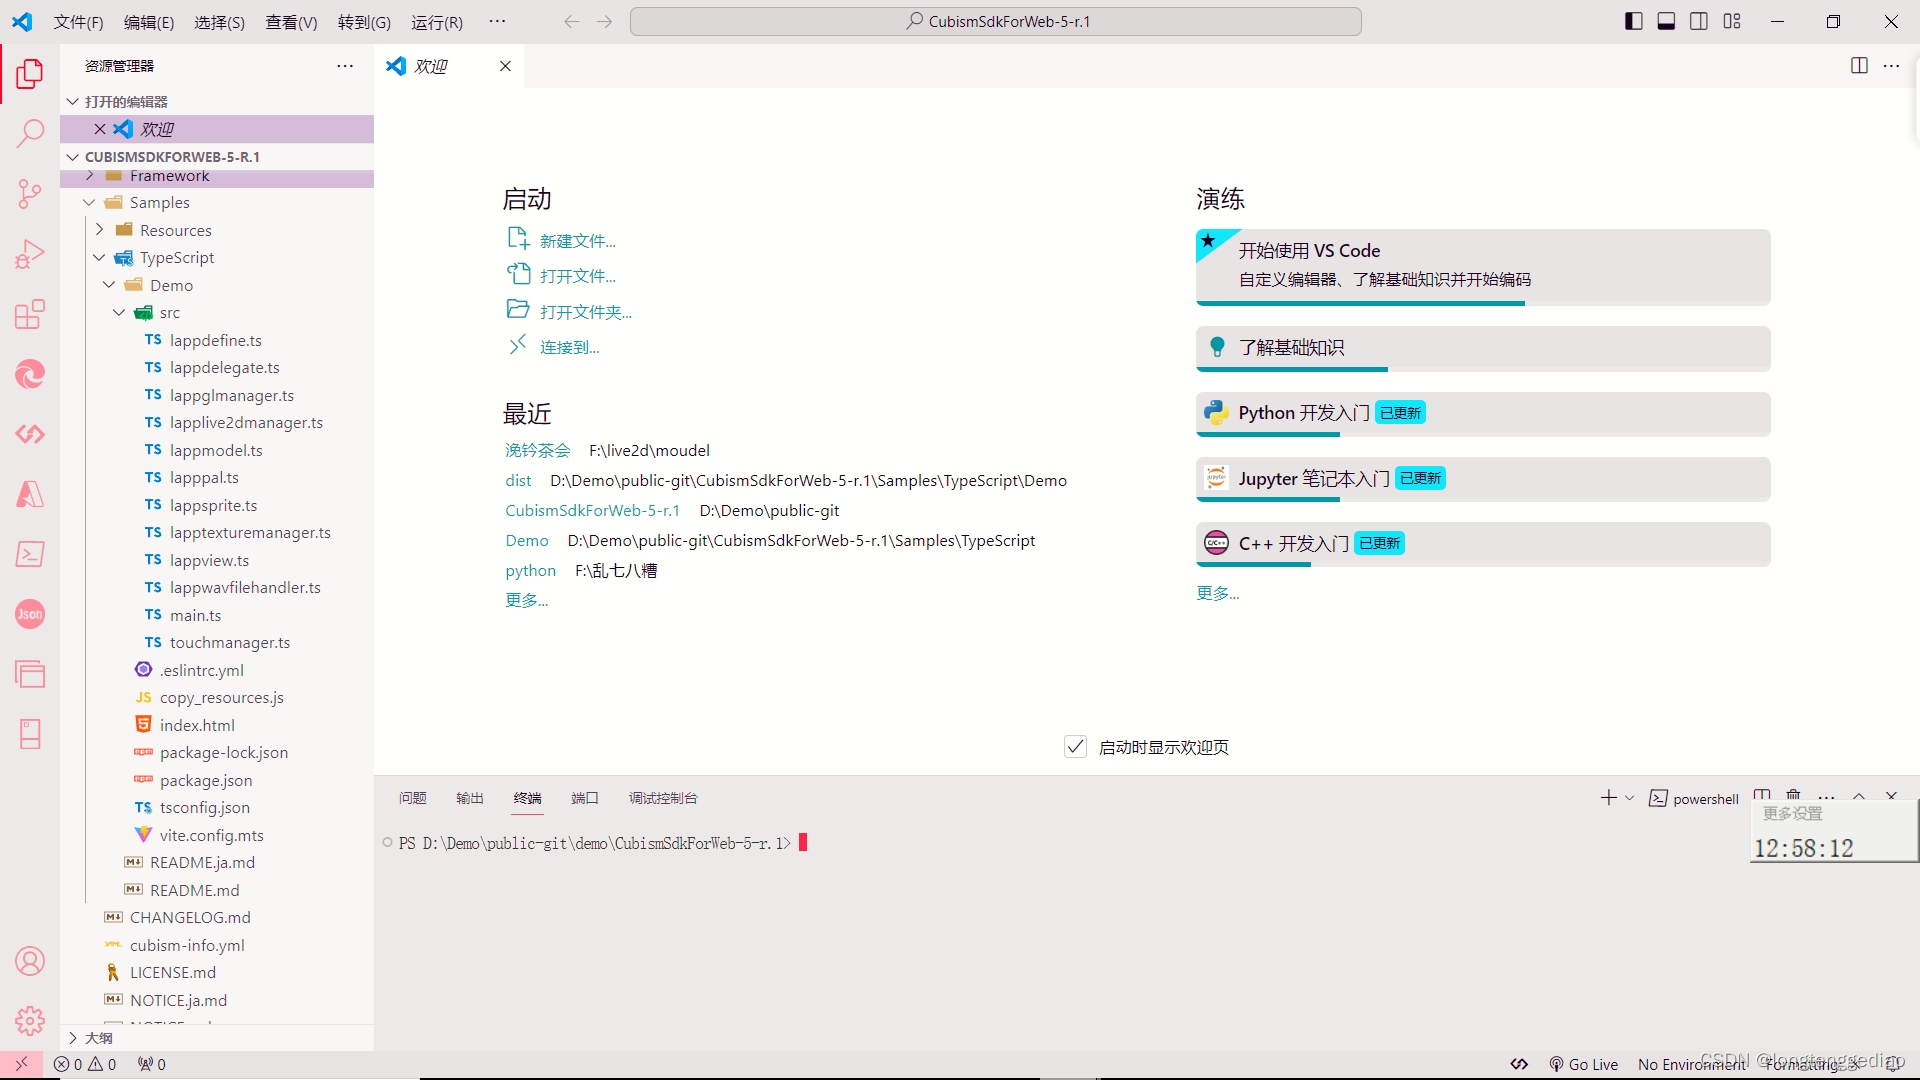This screenshot has height=1080, width=1920.
Task: Click the errors and warnings count in status bar
Action: (x=85, y=1064)
